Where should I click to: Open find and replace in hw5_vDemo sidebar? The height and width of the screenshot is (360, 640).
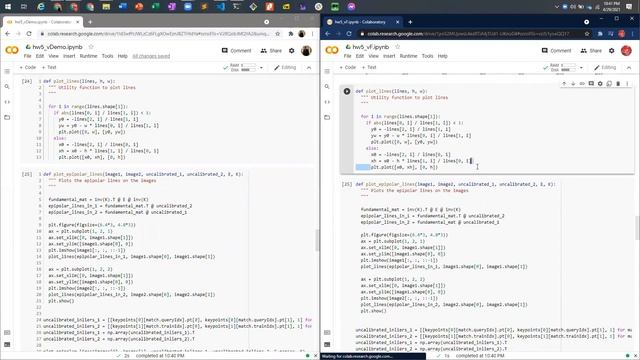coord(7,87)
